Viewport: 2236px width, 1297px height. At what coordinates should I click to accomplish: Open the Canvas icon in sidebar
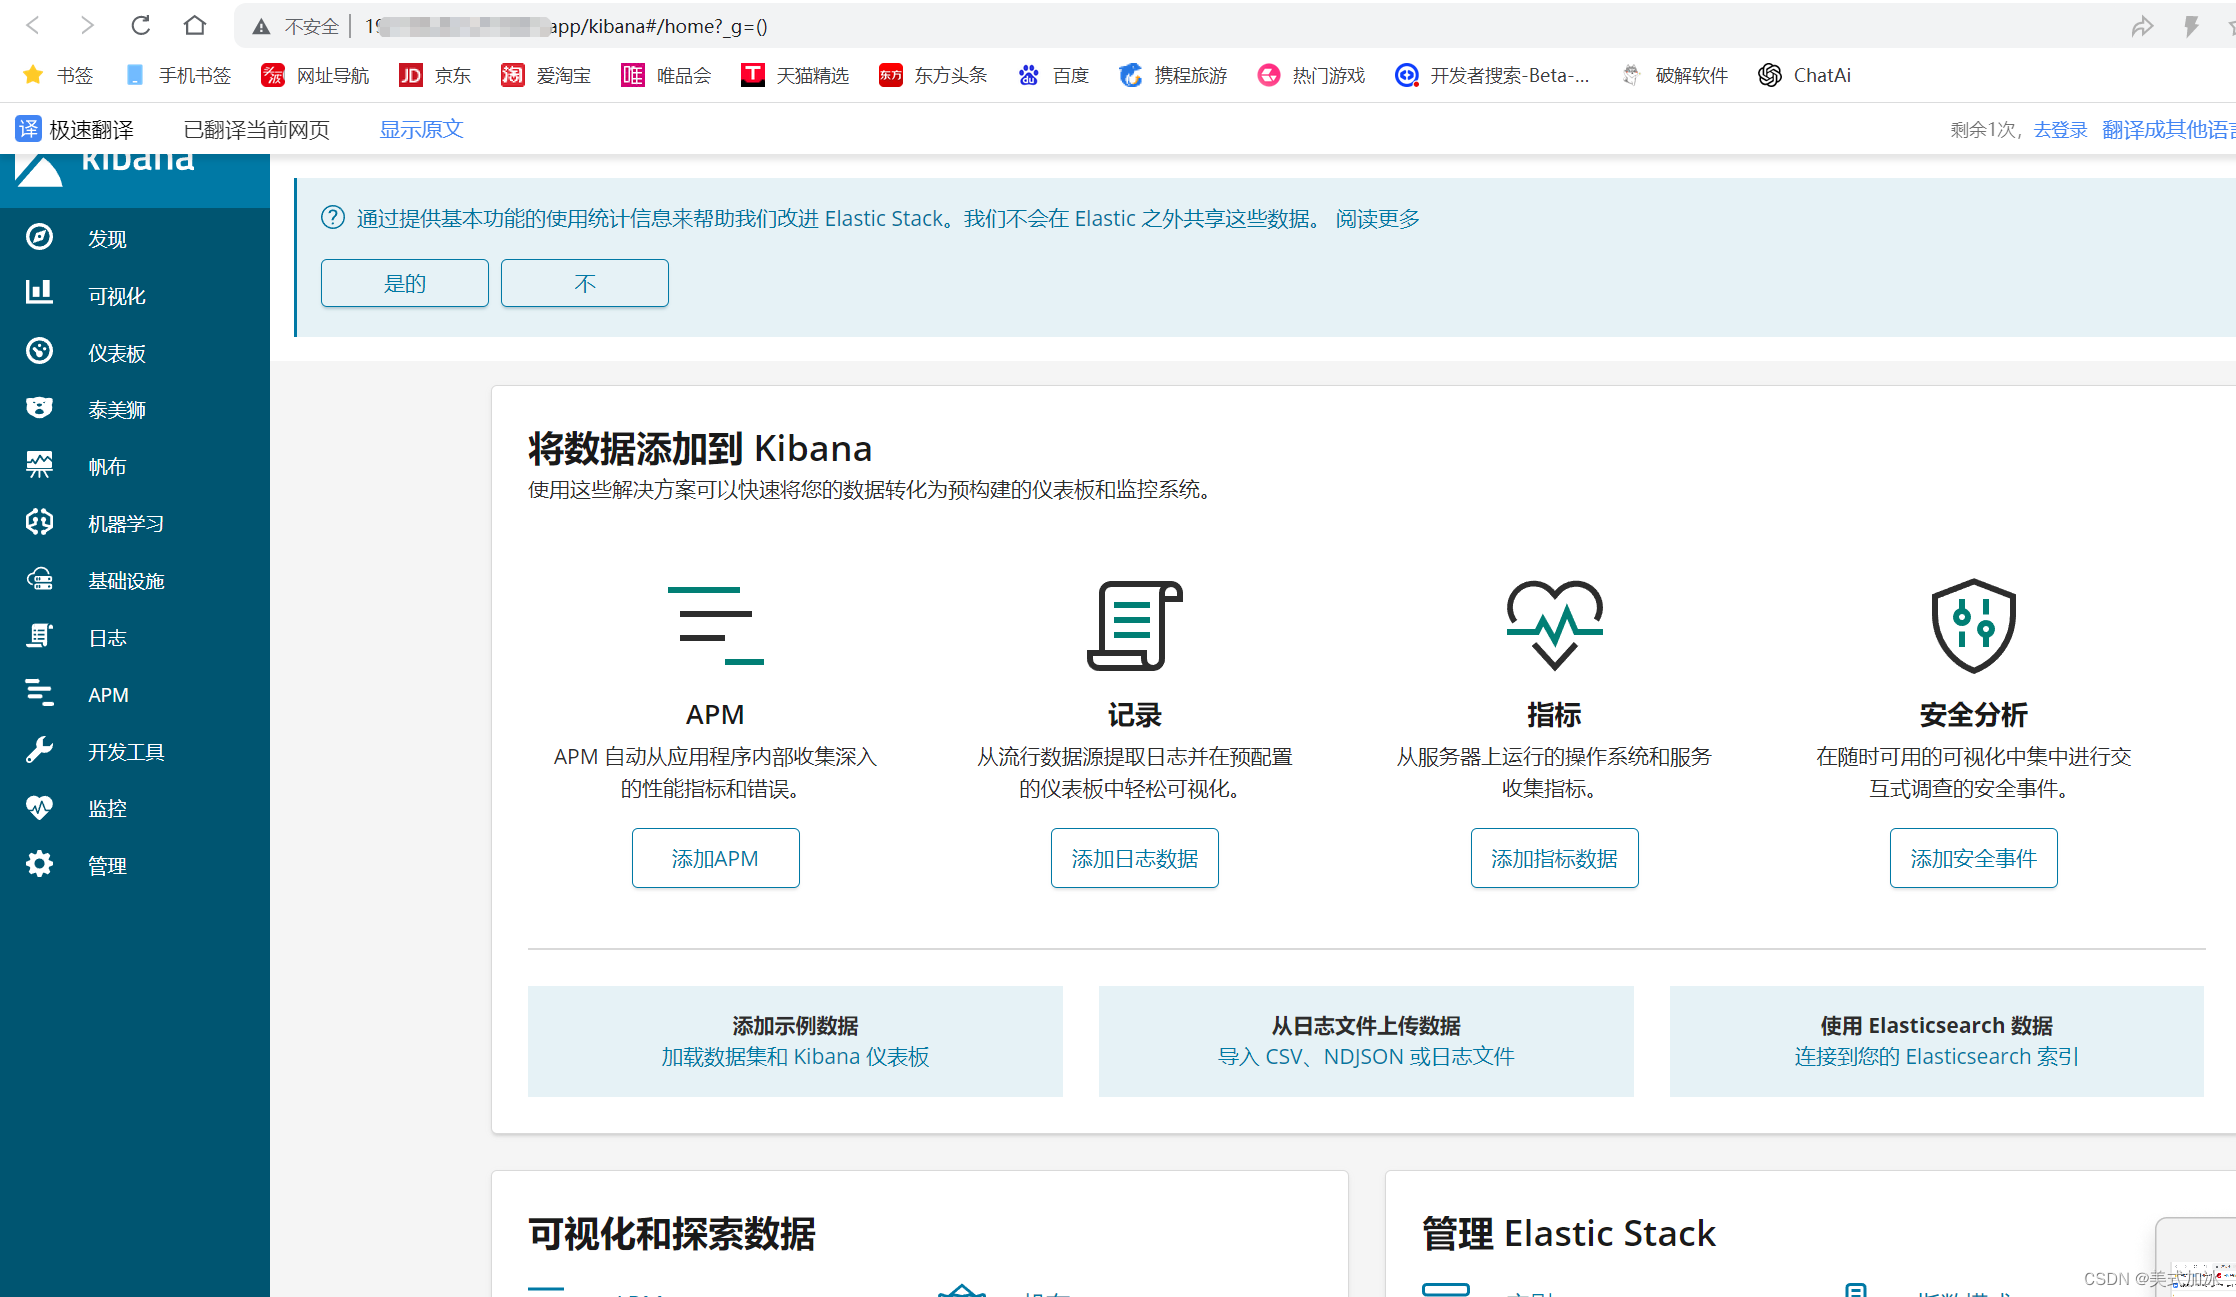click(x=39, y=464)
